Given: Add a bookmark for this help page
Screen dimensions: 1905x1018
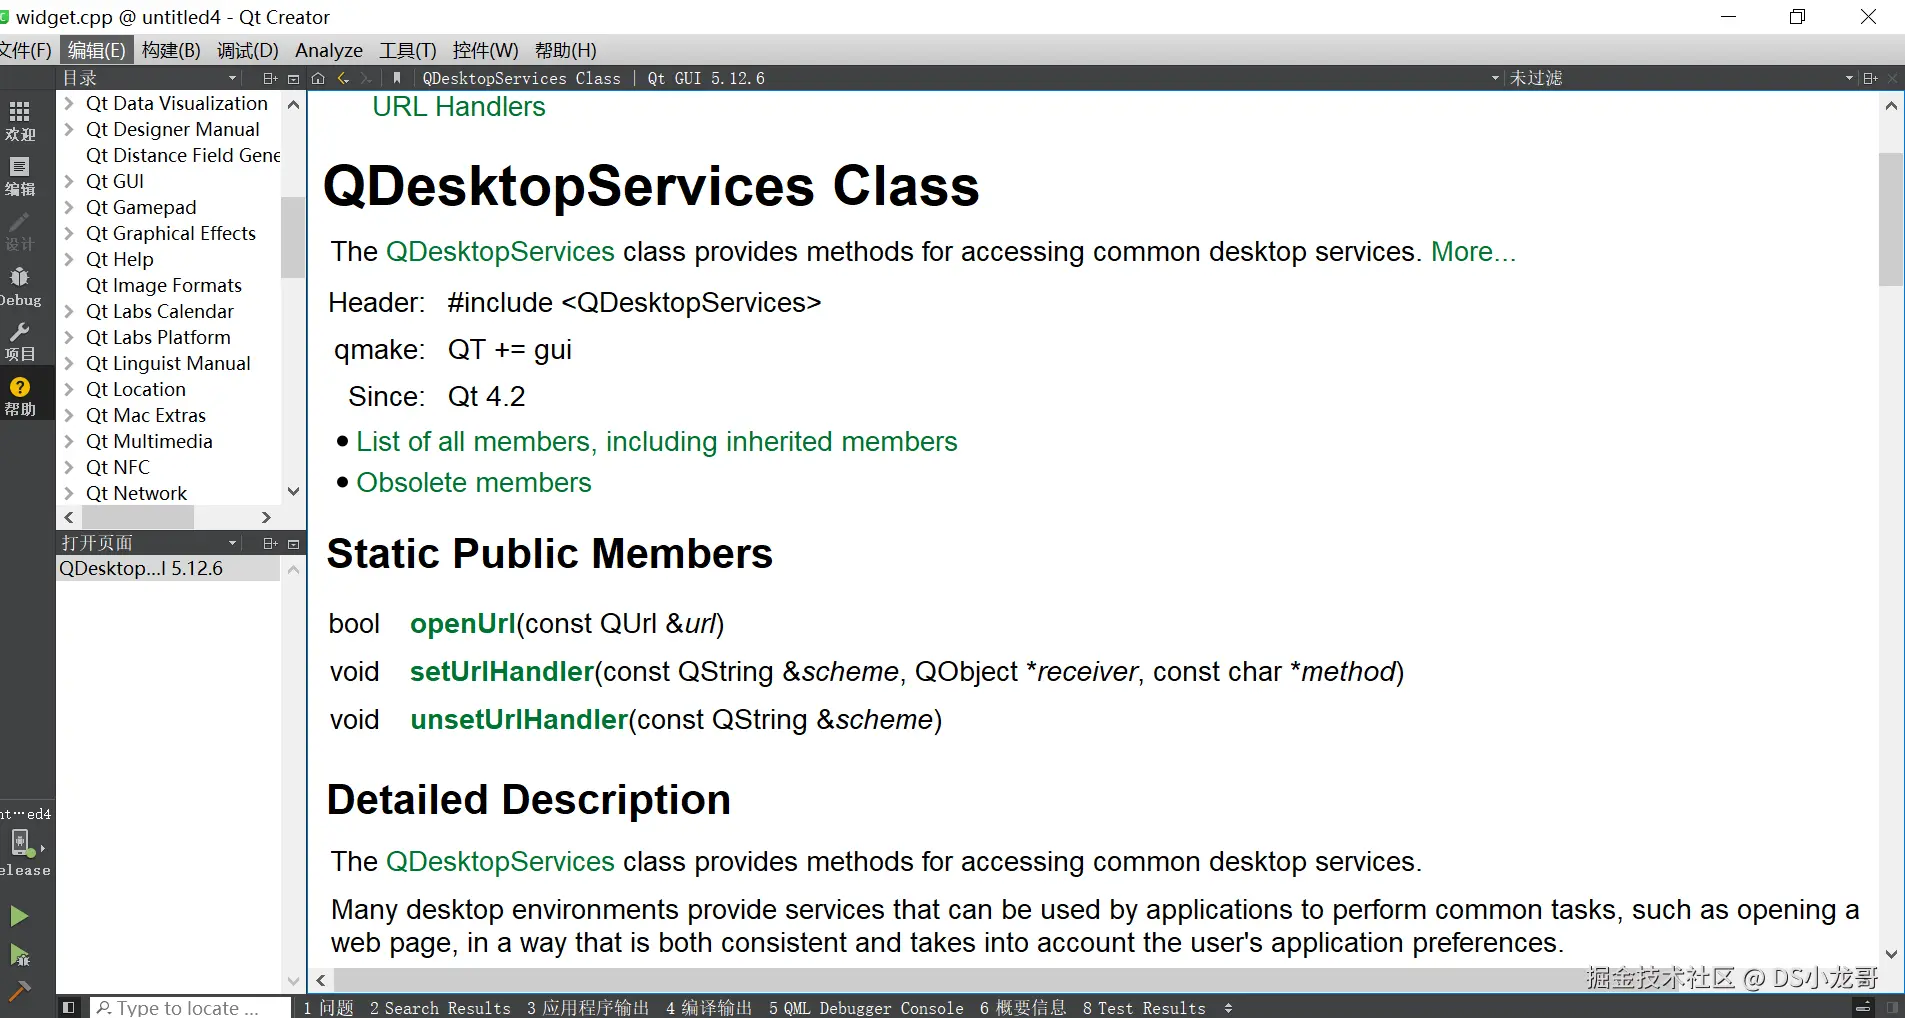Looking at the screenshot, I should (397, 78).
